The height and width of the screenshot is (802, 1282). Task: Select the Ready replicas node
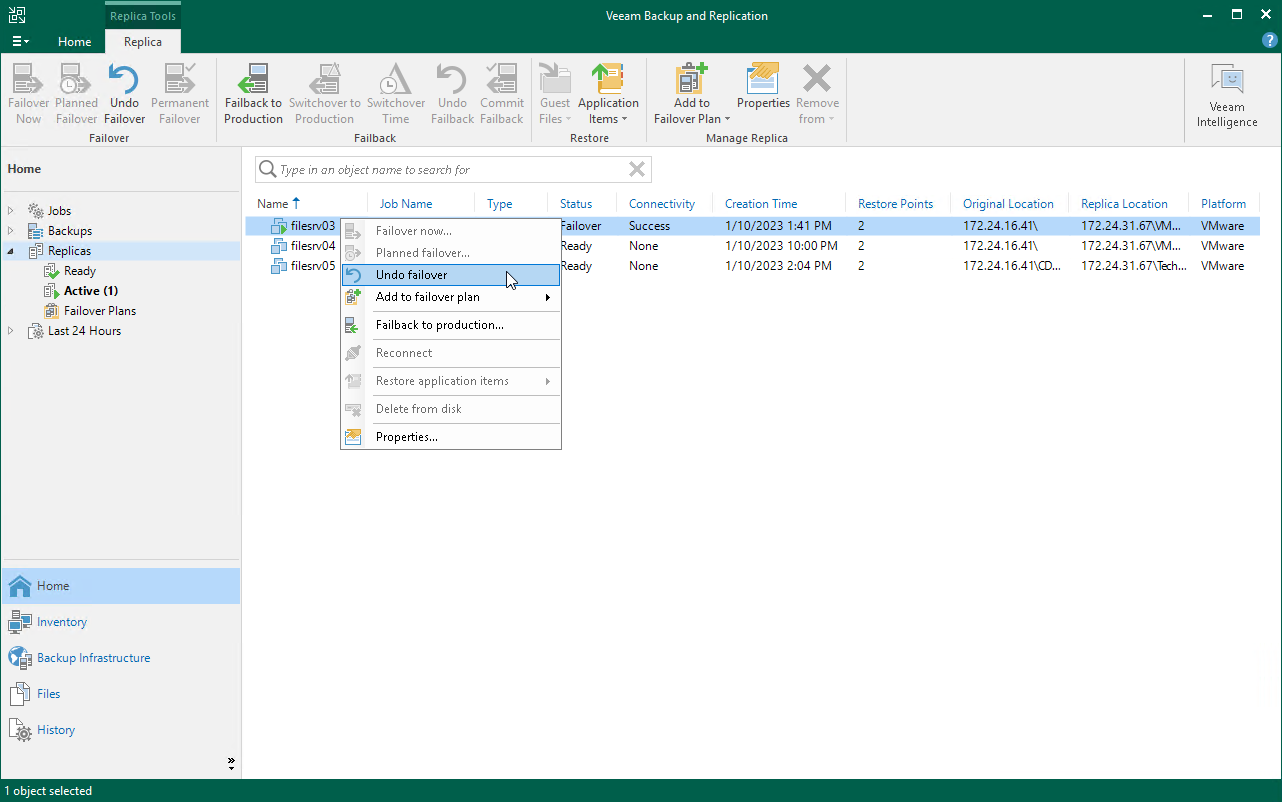pyautogui.click(x=80, y=271)
